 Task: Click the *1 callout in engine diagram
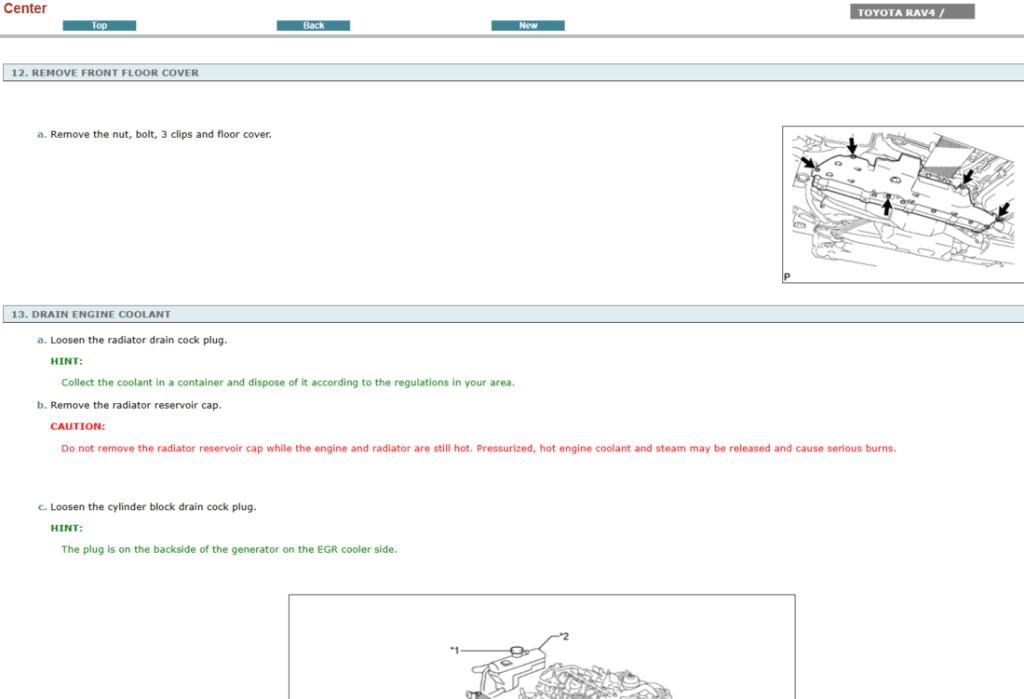[454, 650]
